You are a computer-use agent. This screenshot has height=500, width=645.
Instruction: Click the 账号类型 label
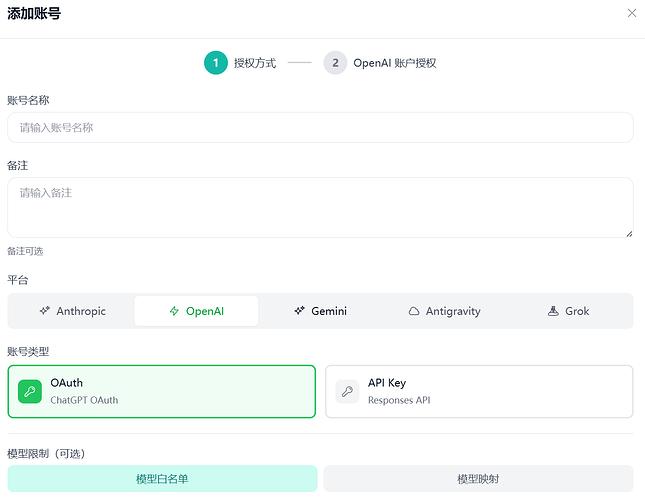coord(28,352)
